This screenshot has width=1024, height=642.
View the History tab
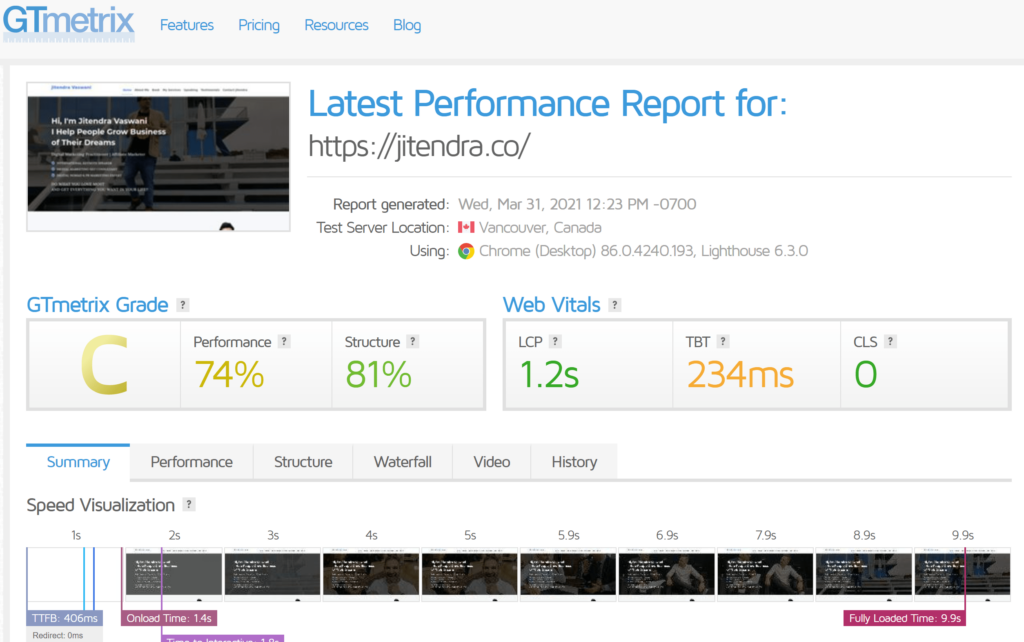click(x=574, y=462)
